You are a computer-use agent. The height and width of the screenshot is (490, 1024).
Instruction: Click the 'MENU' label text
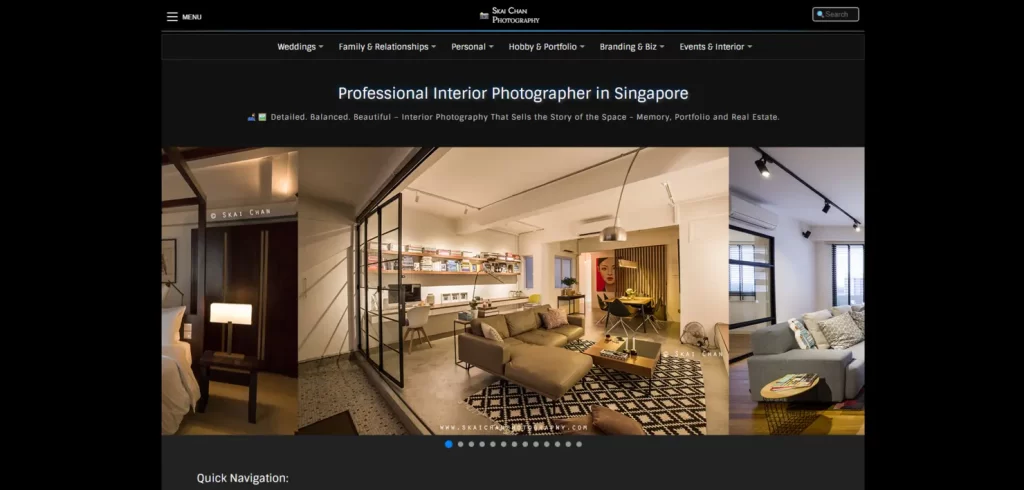[x=192, y=17]
